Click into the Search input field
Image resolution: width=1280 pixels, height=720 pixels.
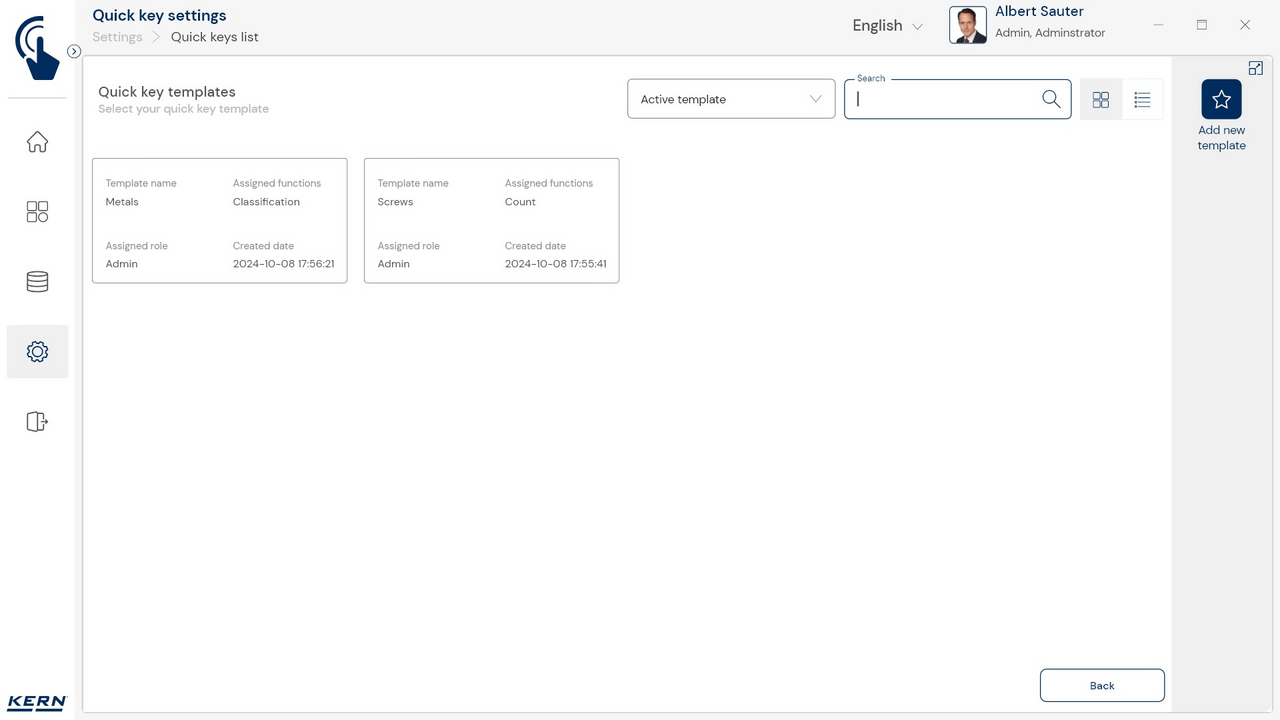[x=945, y=99]
